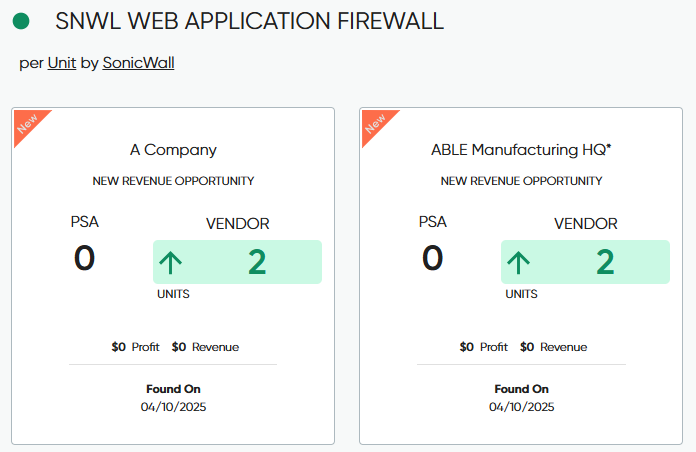The height and width of the screenshot is (452, 696).
Task: Click Found On date on A Company card
Action: tap(173, 407)
